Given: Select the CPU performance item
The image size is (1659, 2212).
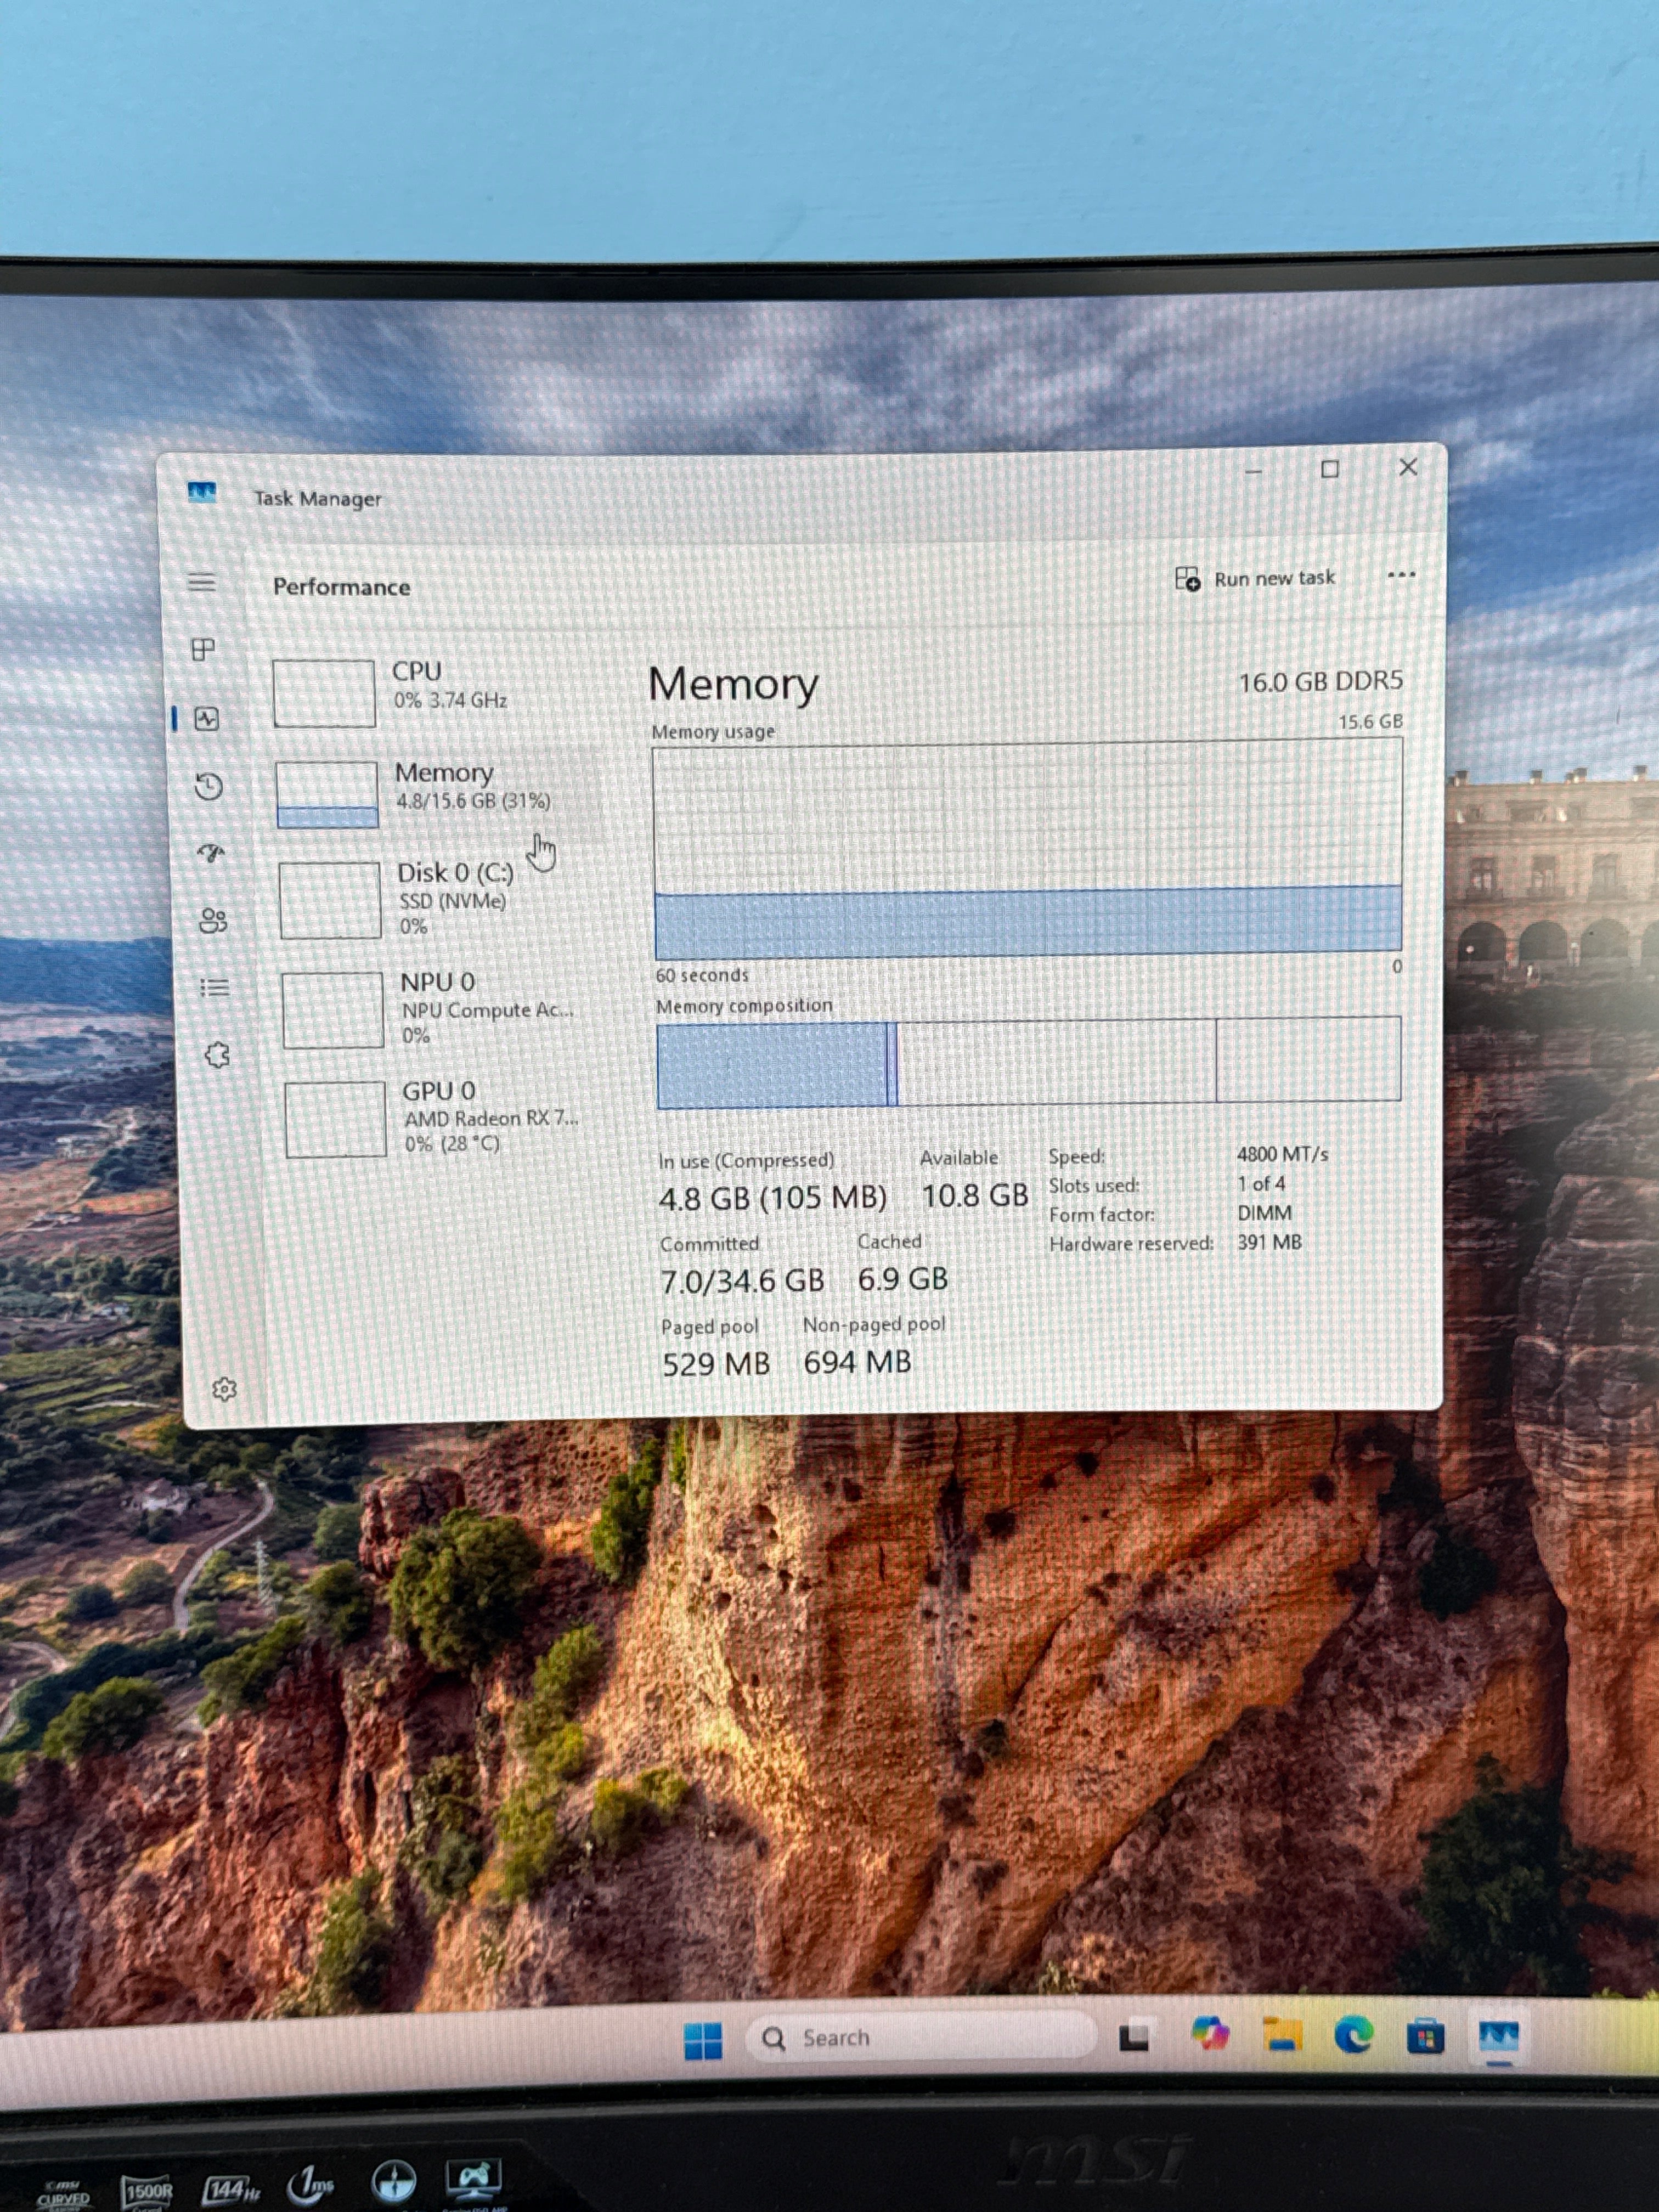Looking at the screenshot, I should (436, 691).
